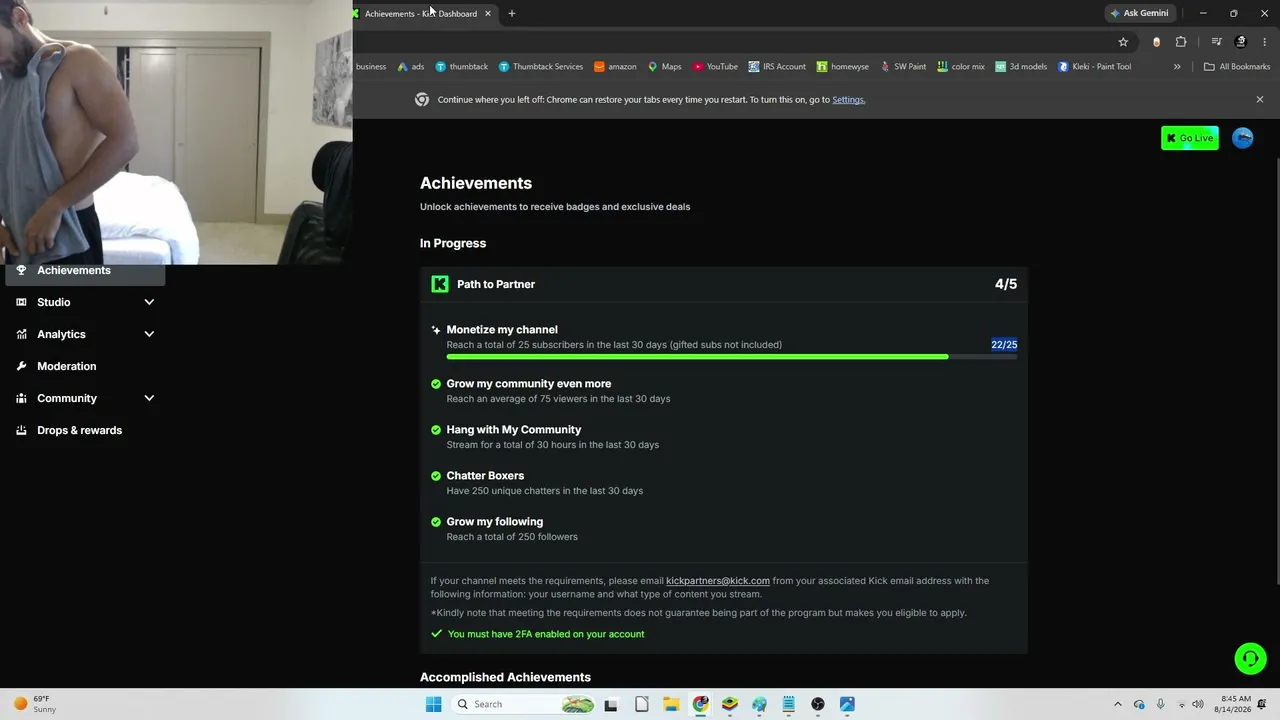Viewport: 1280px width, 720px height.
Task: Open the OBS Studio taskbar icon
Action: (818, 704)
